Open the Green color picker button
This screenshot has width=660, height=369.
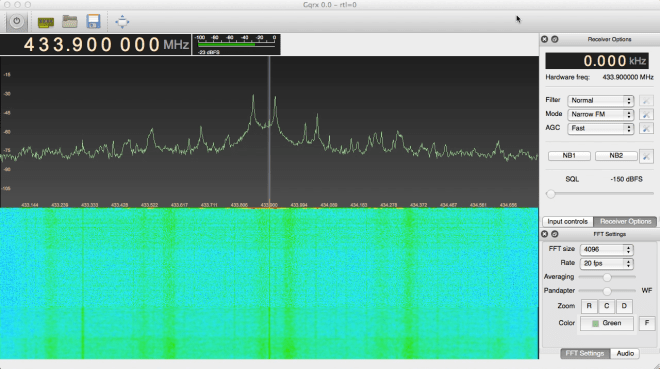607,323
